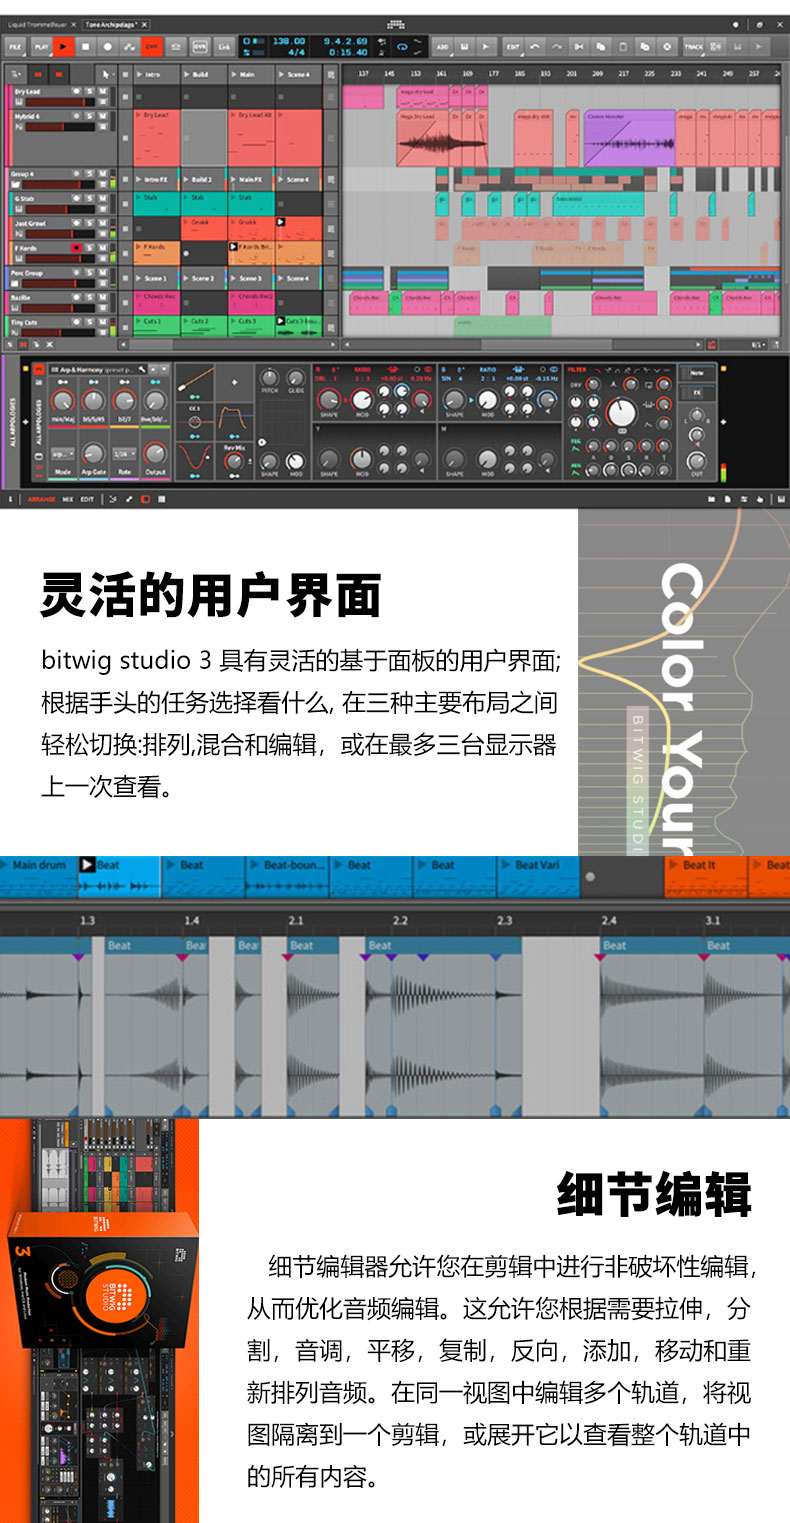
Task: Click the global record button in transport
Action: (x=108, y=46)
